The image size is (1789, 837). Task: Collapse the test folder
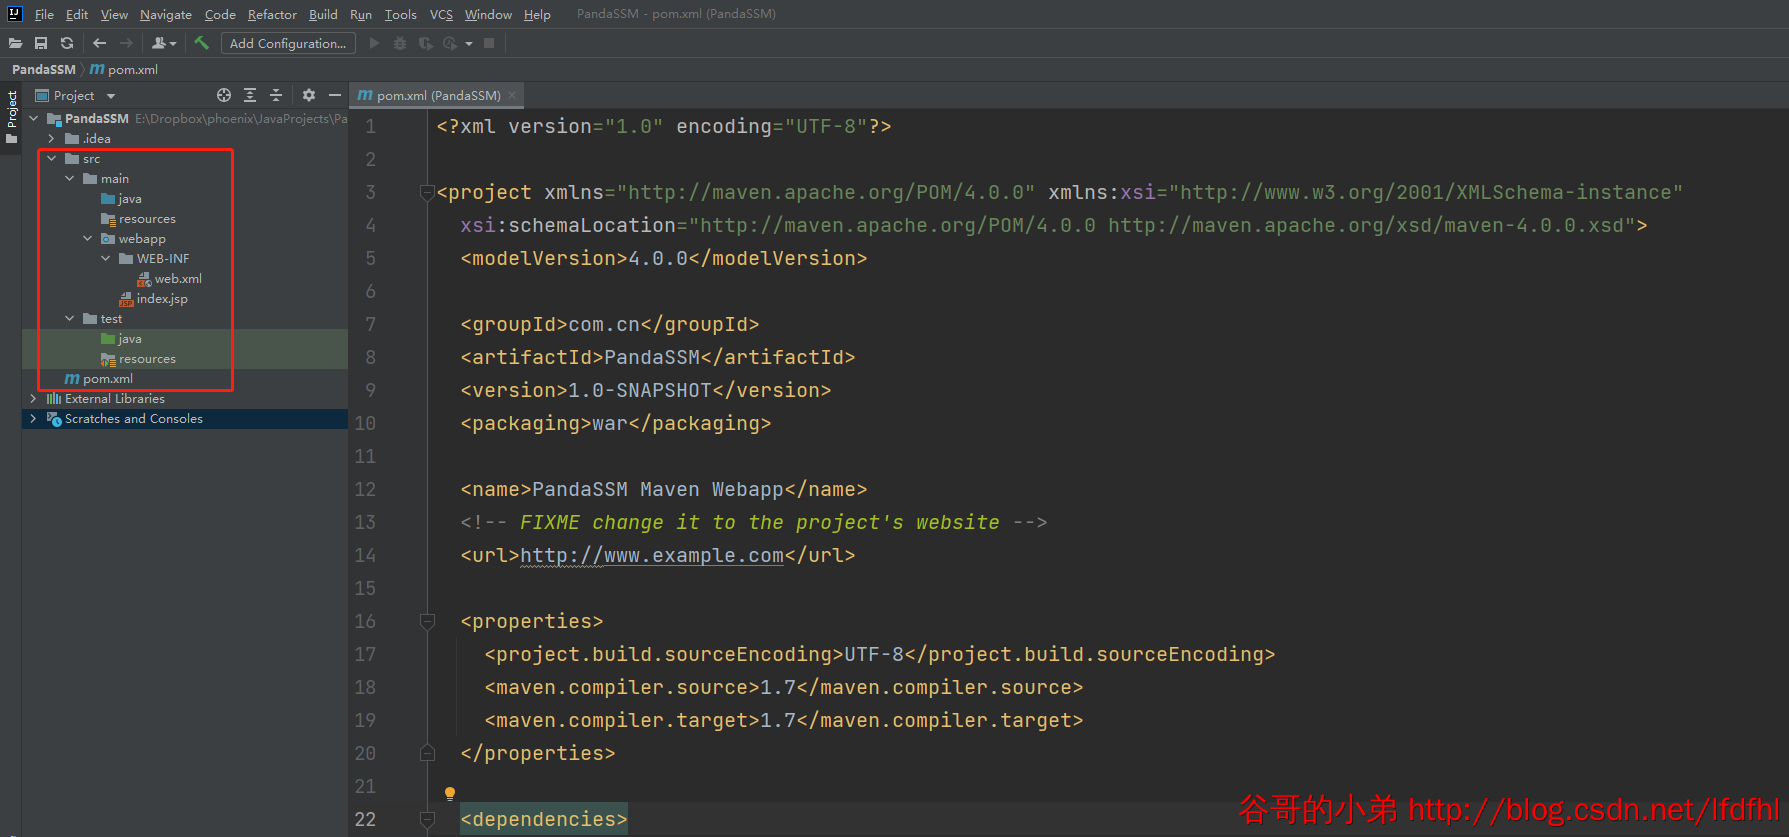[69, 318]
